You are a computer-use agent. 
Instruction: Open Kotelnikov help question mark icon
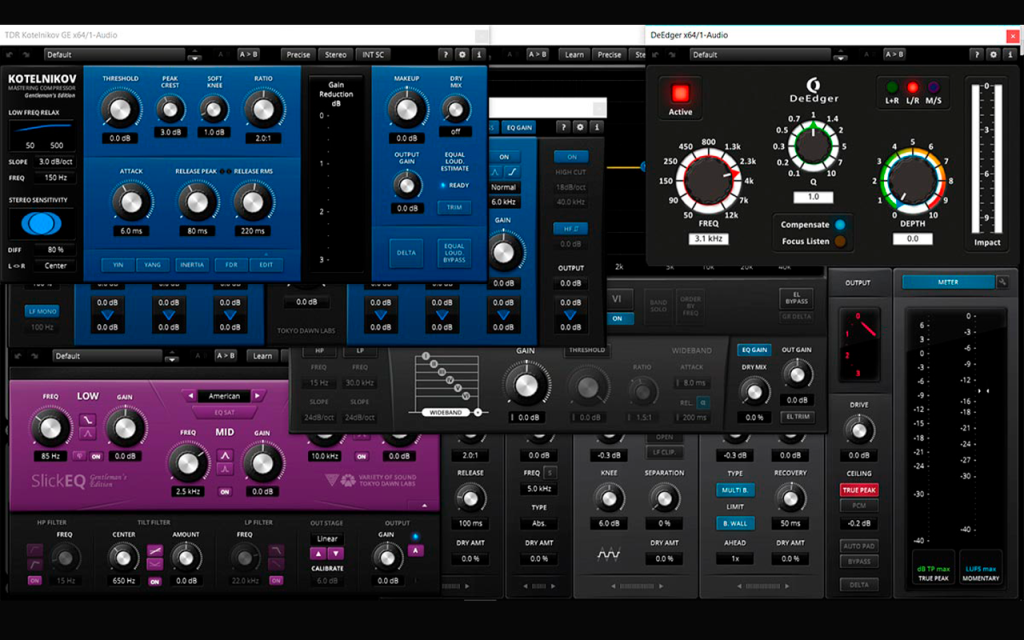click(x=445, y=55)
